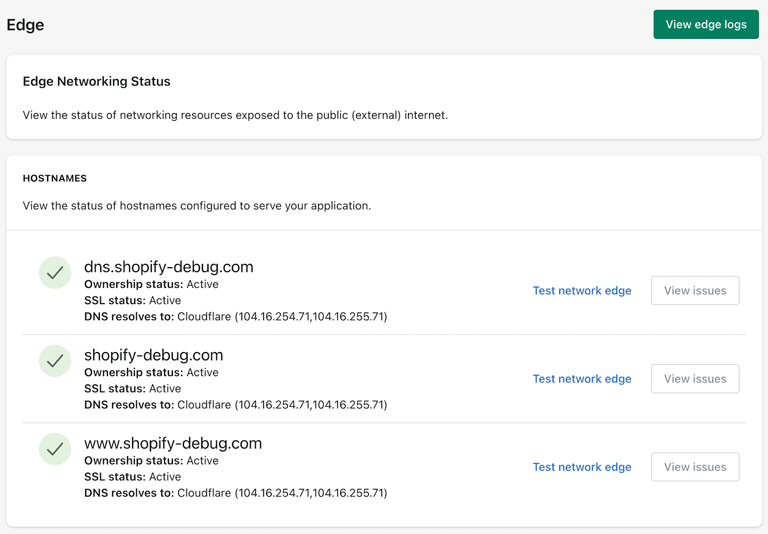Image resolution: width=768 pixels, height=534 pixels.
Task: View issues for dns.shopify-debug.com
Action: (695, 291)
